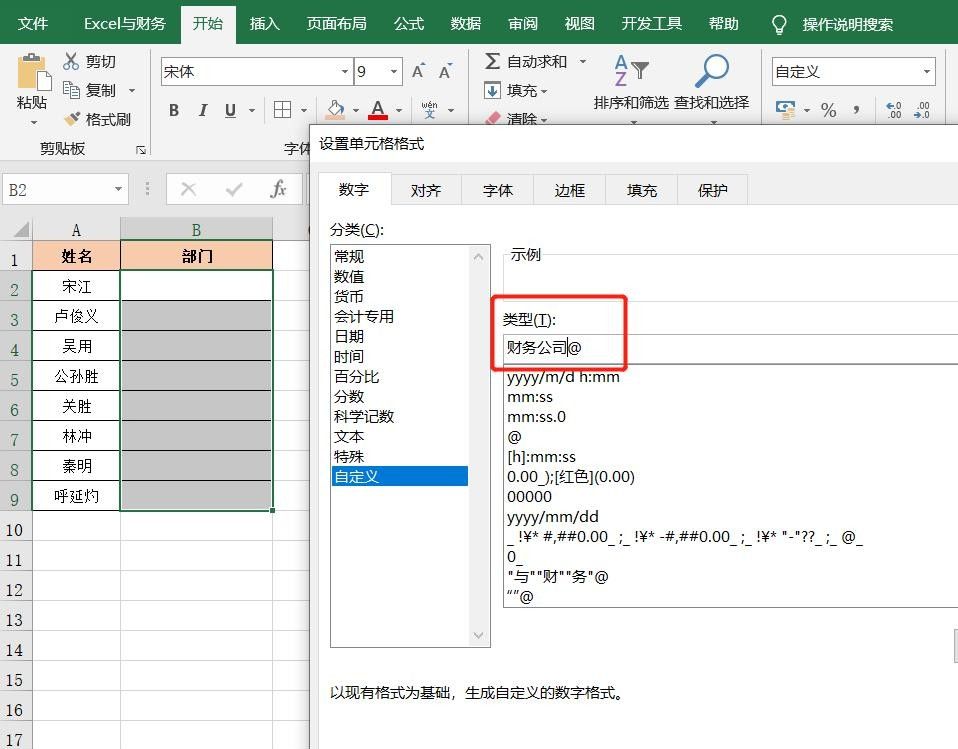This screenshot has height=749, width=958.
Task: Select 文本 in the category list
Action: (349, 436)
